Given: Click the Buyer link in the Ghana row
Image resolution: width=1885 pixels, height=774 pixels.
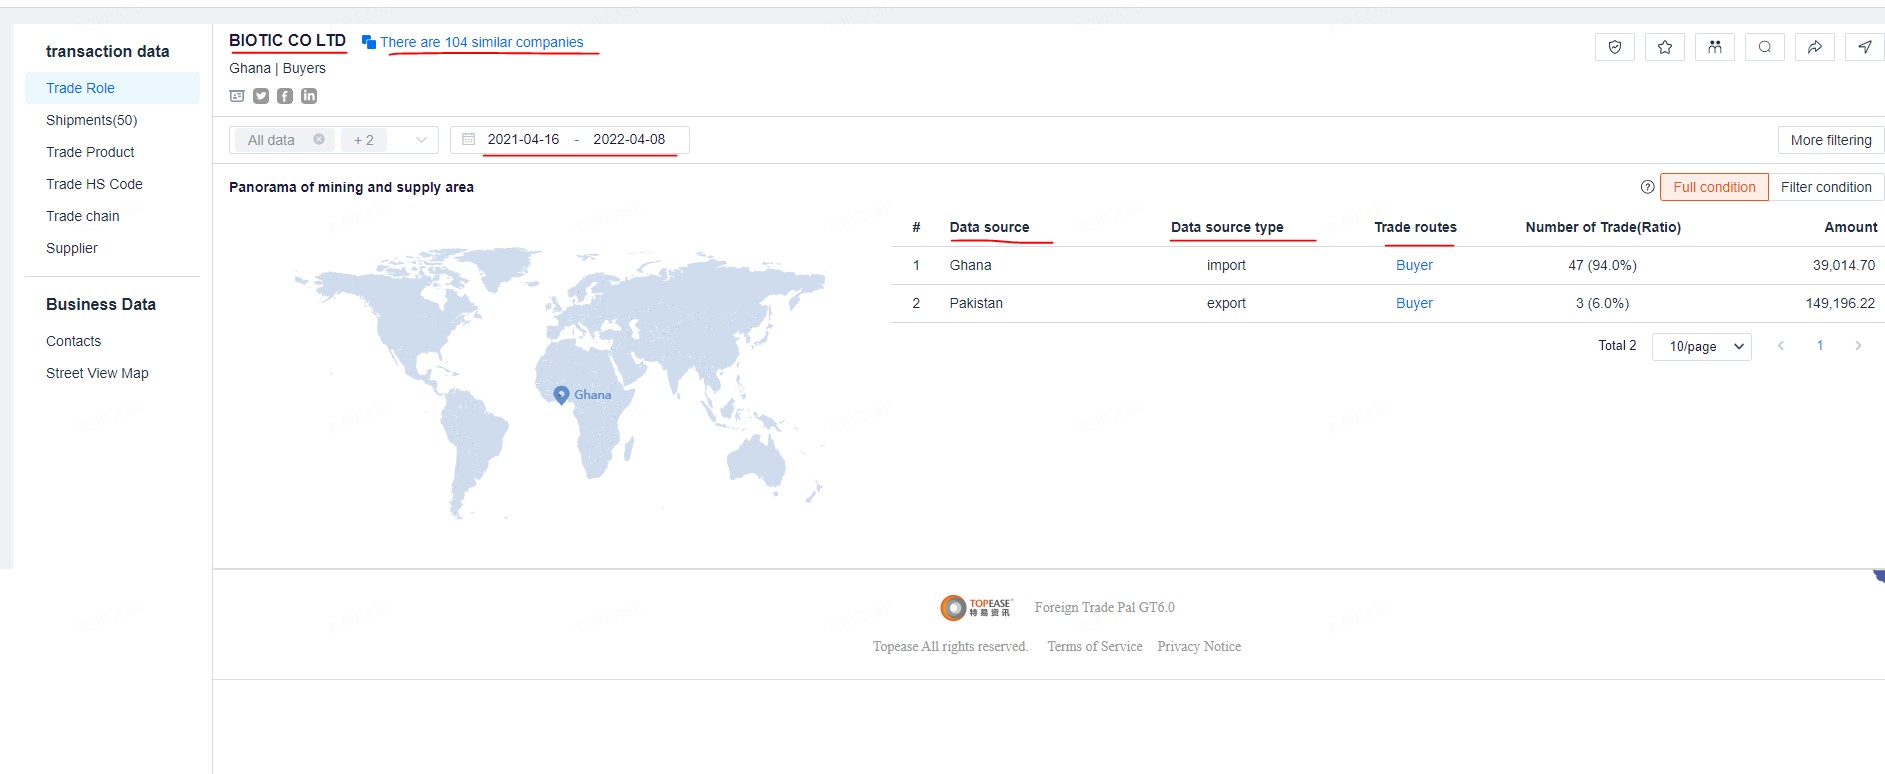Looking at the screenshot, I should click(x=1414, y=265).
